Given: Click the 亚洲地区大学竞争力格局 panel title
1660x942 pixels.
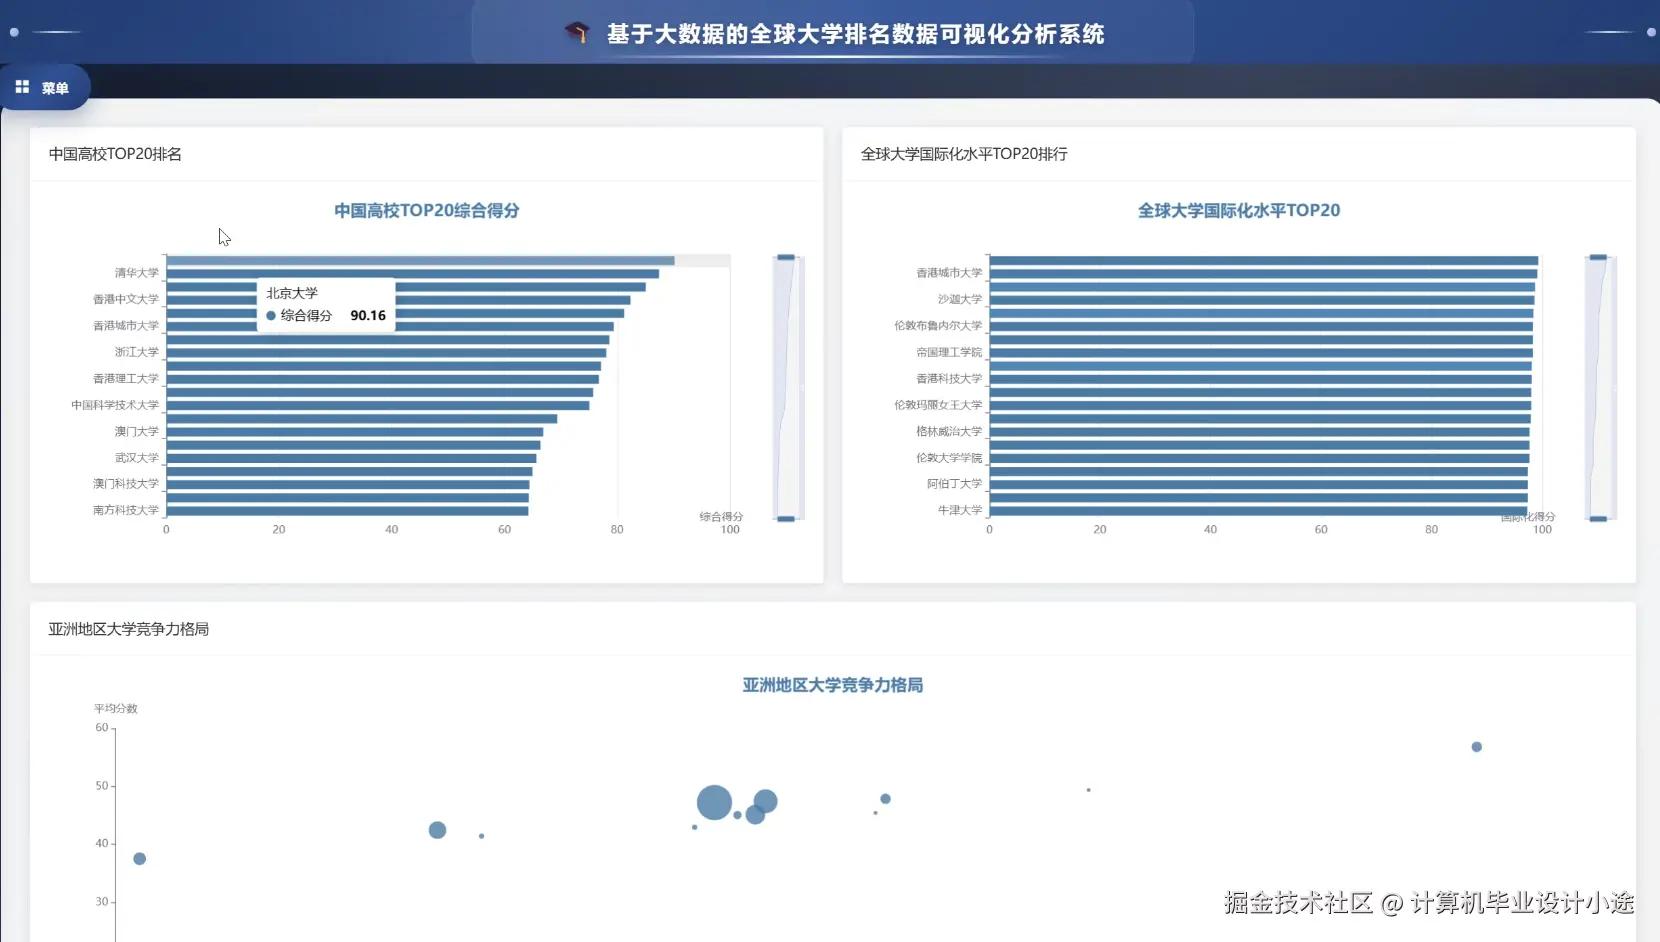Looking at the screenshot, I should pos(128,629).
